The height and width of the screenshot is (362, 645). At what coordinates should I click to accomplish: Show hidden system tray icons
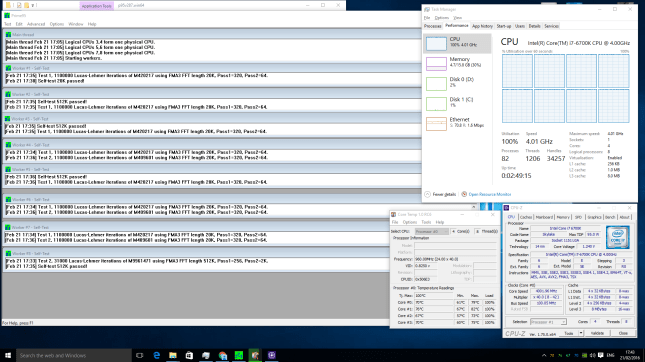point(544,355)
